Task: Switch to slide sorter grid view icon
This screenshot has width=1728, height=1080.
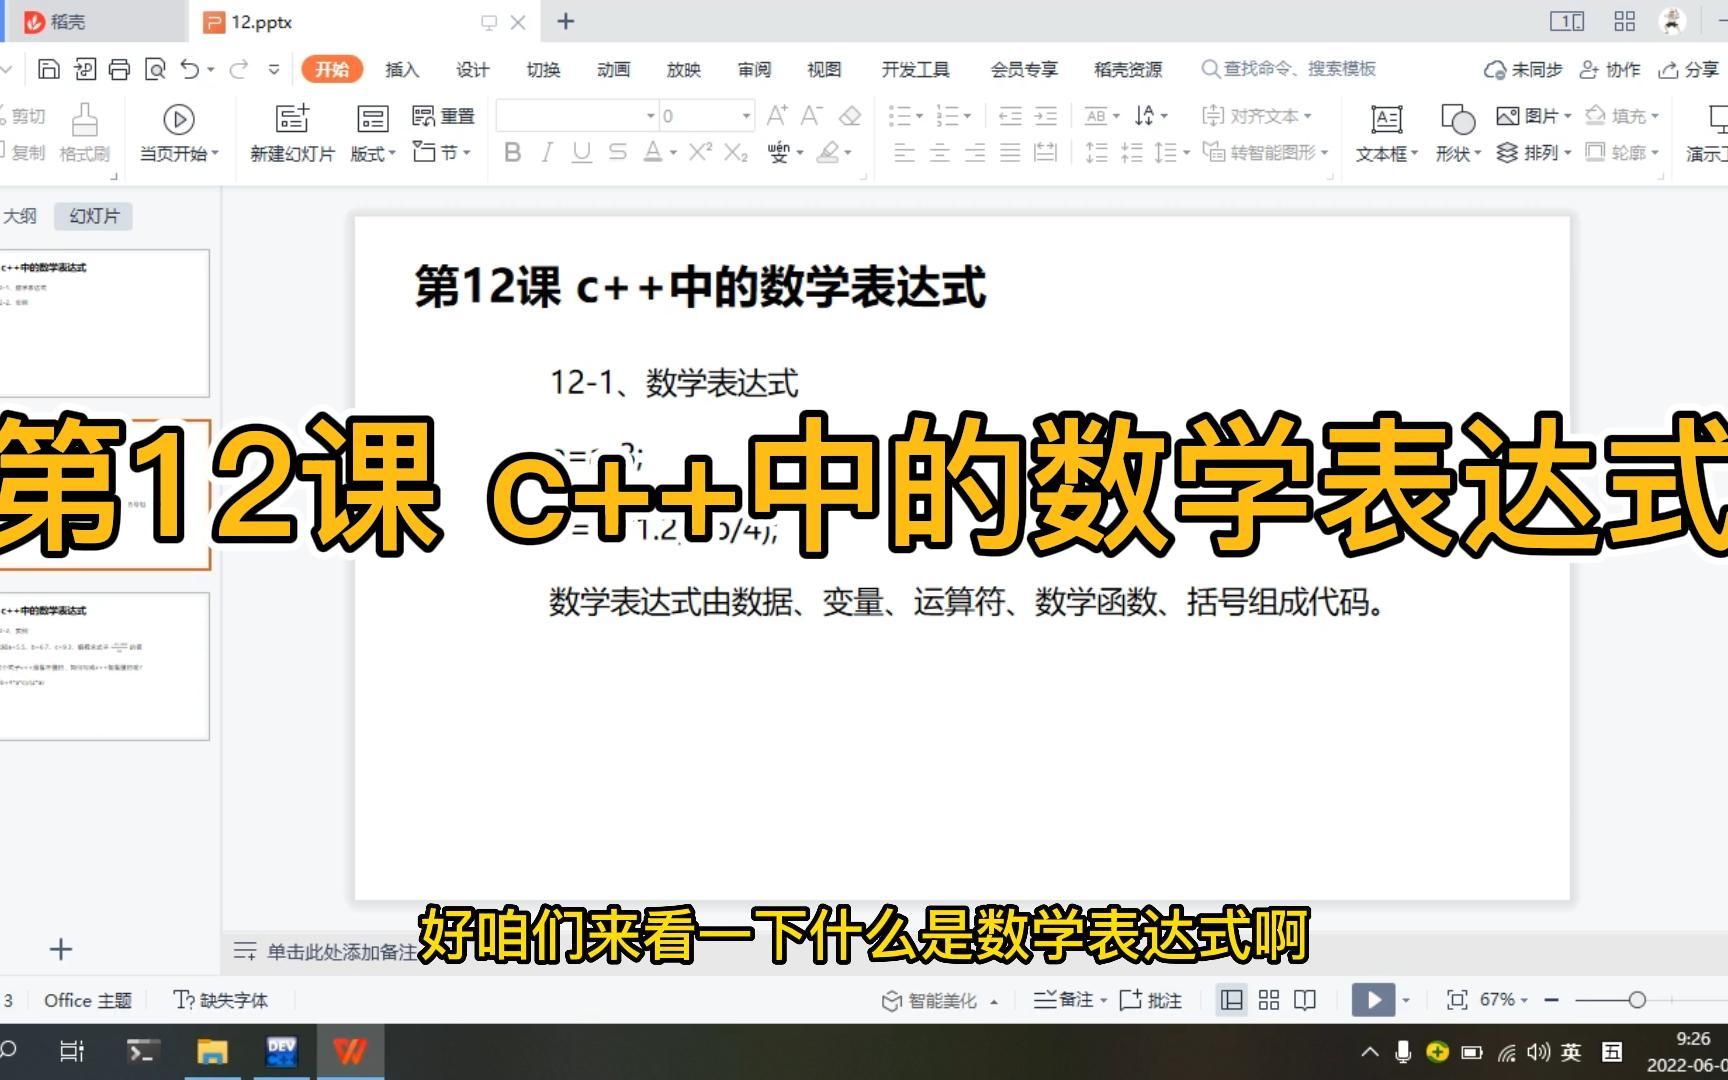Action: [x=1268, y=999]
